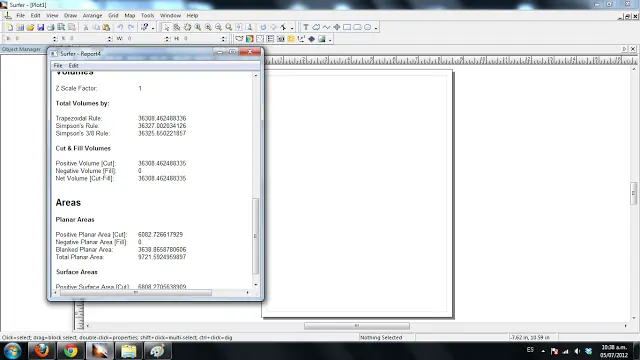Click the Report4 scroll up arrow
The image size is (640, 360).
(x=256, y=76)
